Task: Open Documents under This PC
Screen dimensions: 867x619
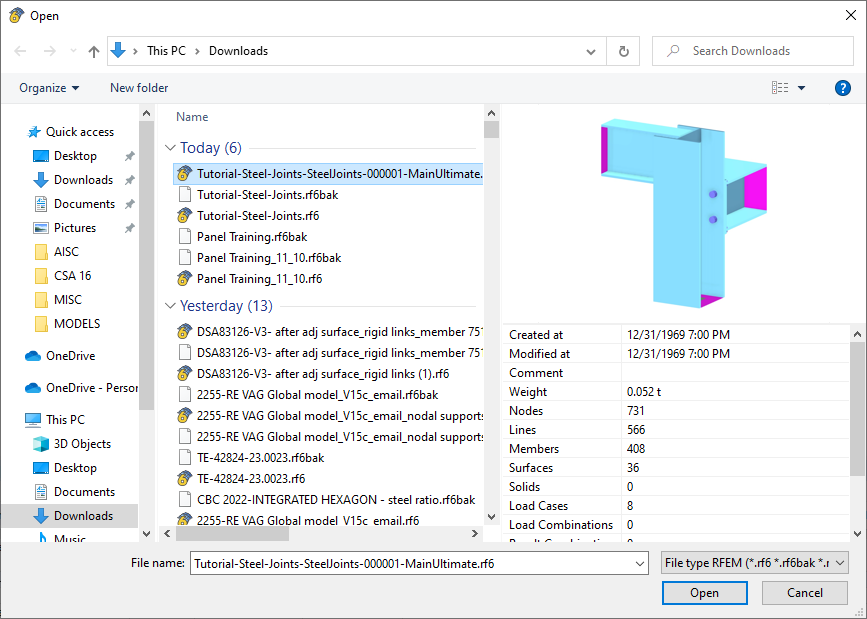Action: pos(75,492)
